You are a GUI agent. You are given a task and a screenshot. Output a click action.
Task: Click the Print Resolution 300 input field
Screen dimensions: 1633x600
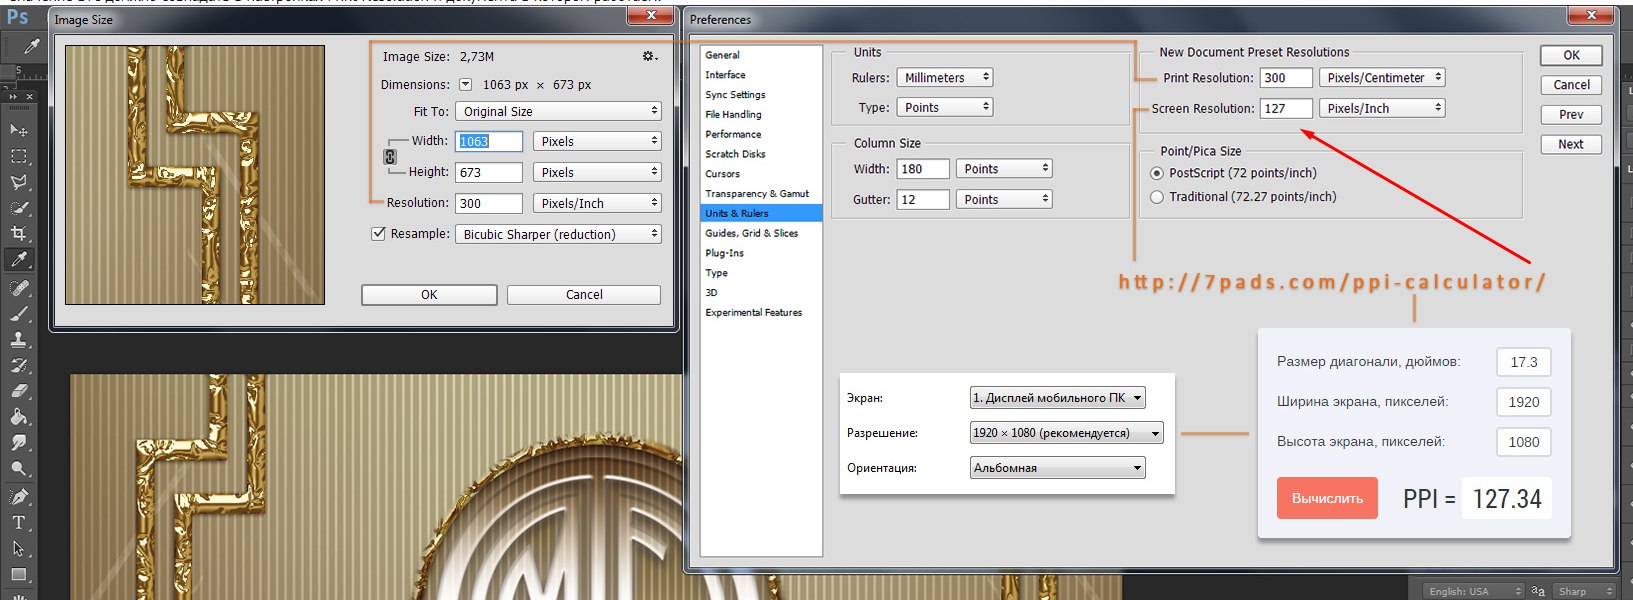1285,77
